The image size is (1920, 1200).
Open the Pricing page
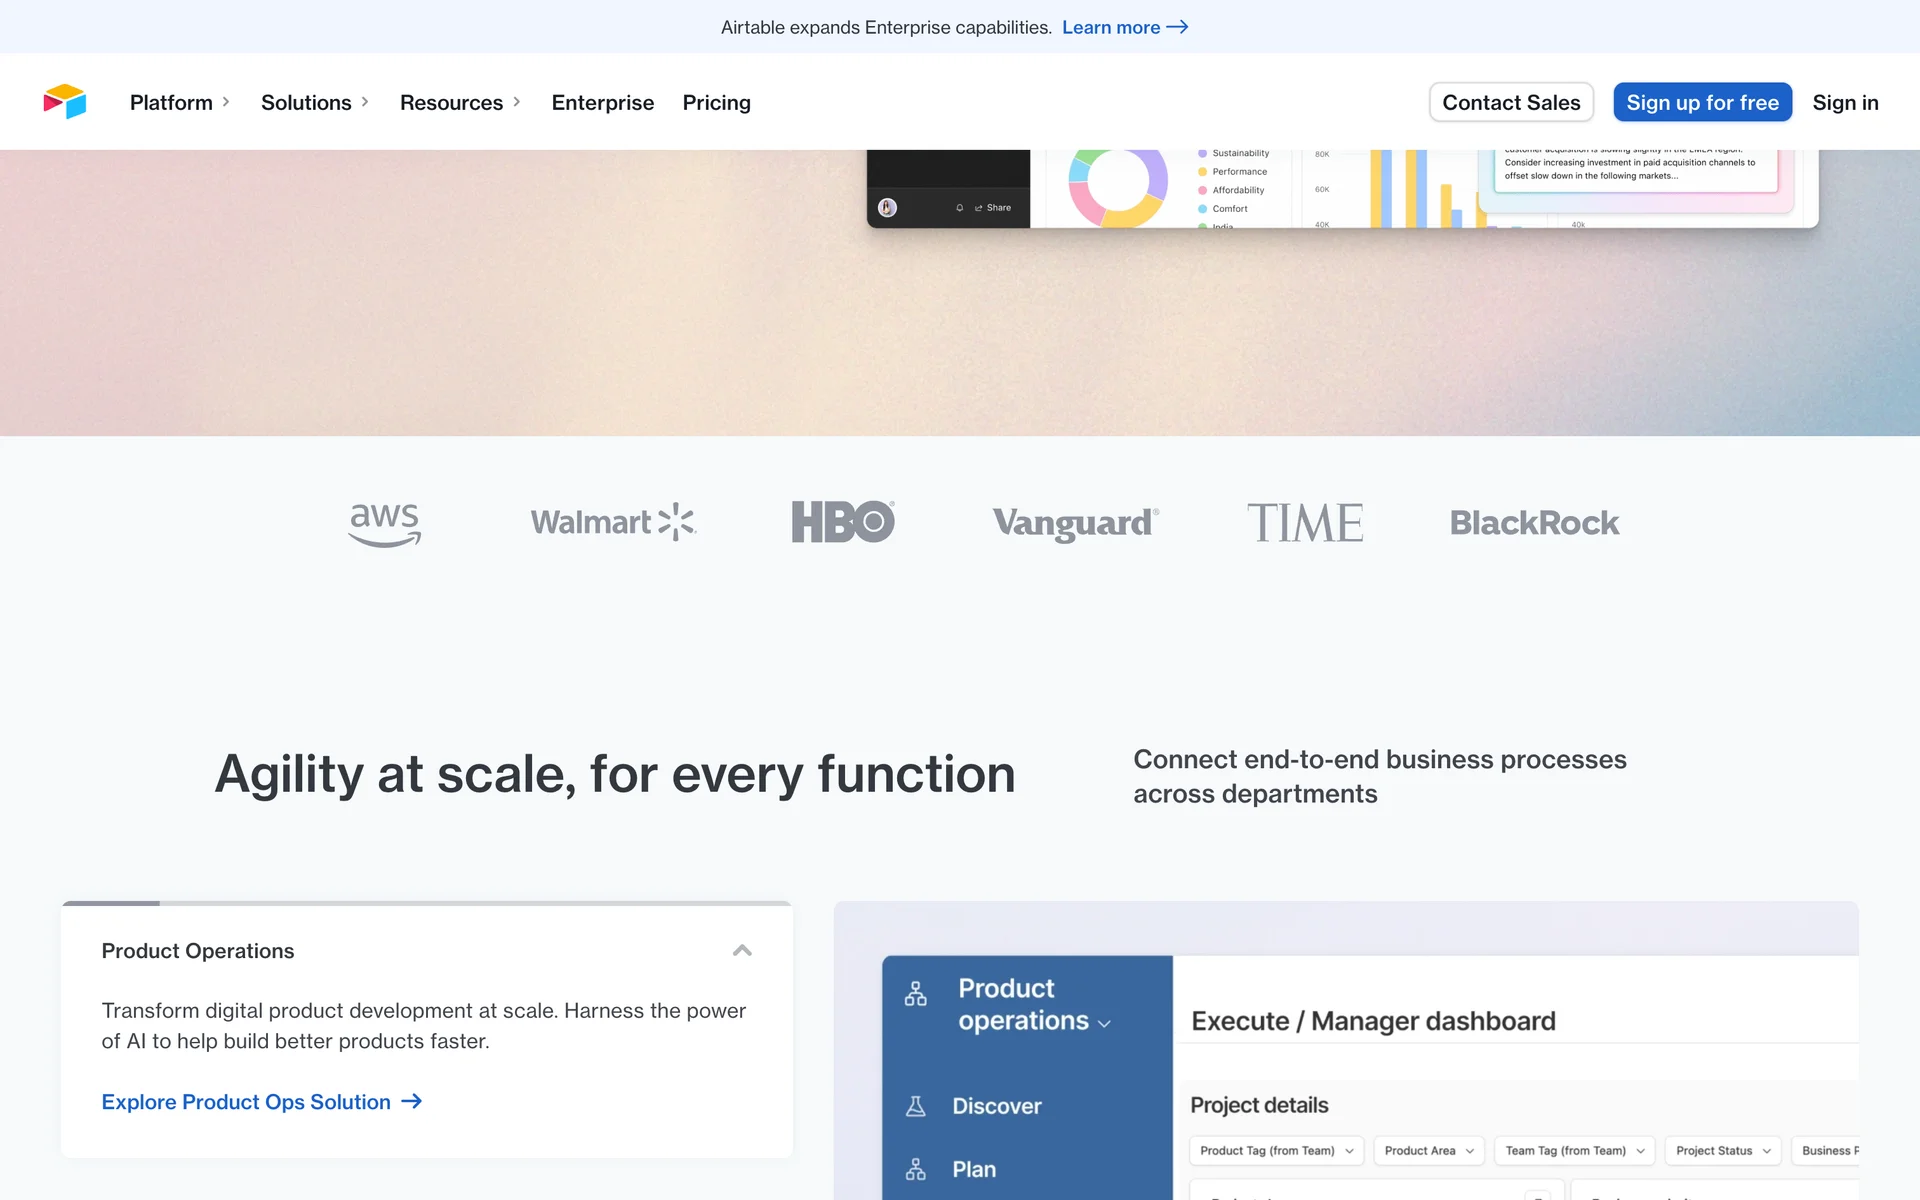pos(716,102)
